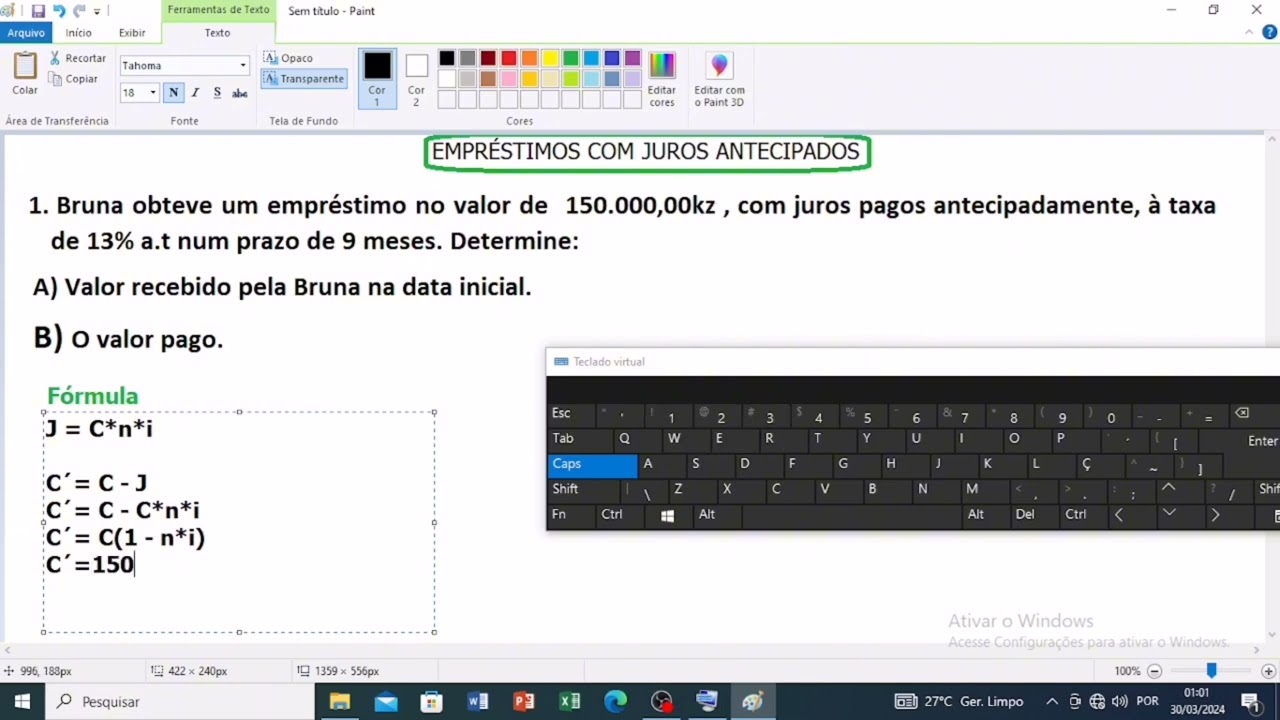This screenshot has width=1280, height=720.
Task: Redo the last undone action
Action: click(x=79, y=11)
